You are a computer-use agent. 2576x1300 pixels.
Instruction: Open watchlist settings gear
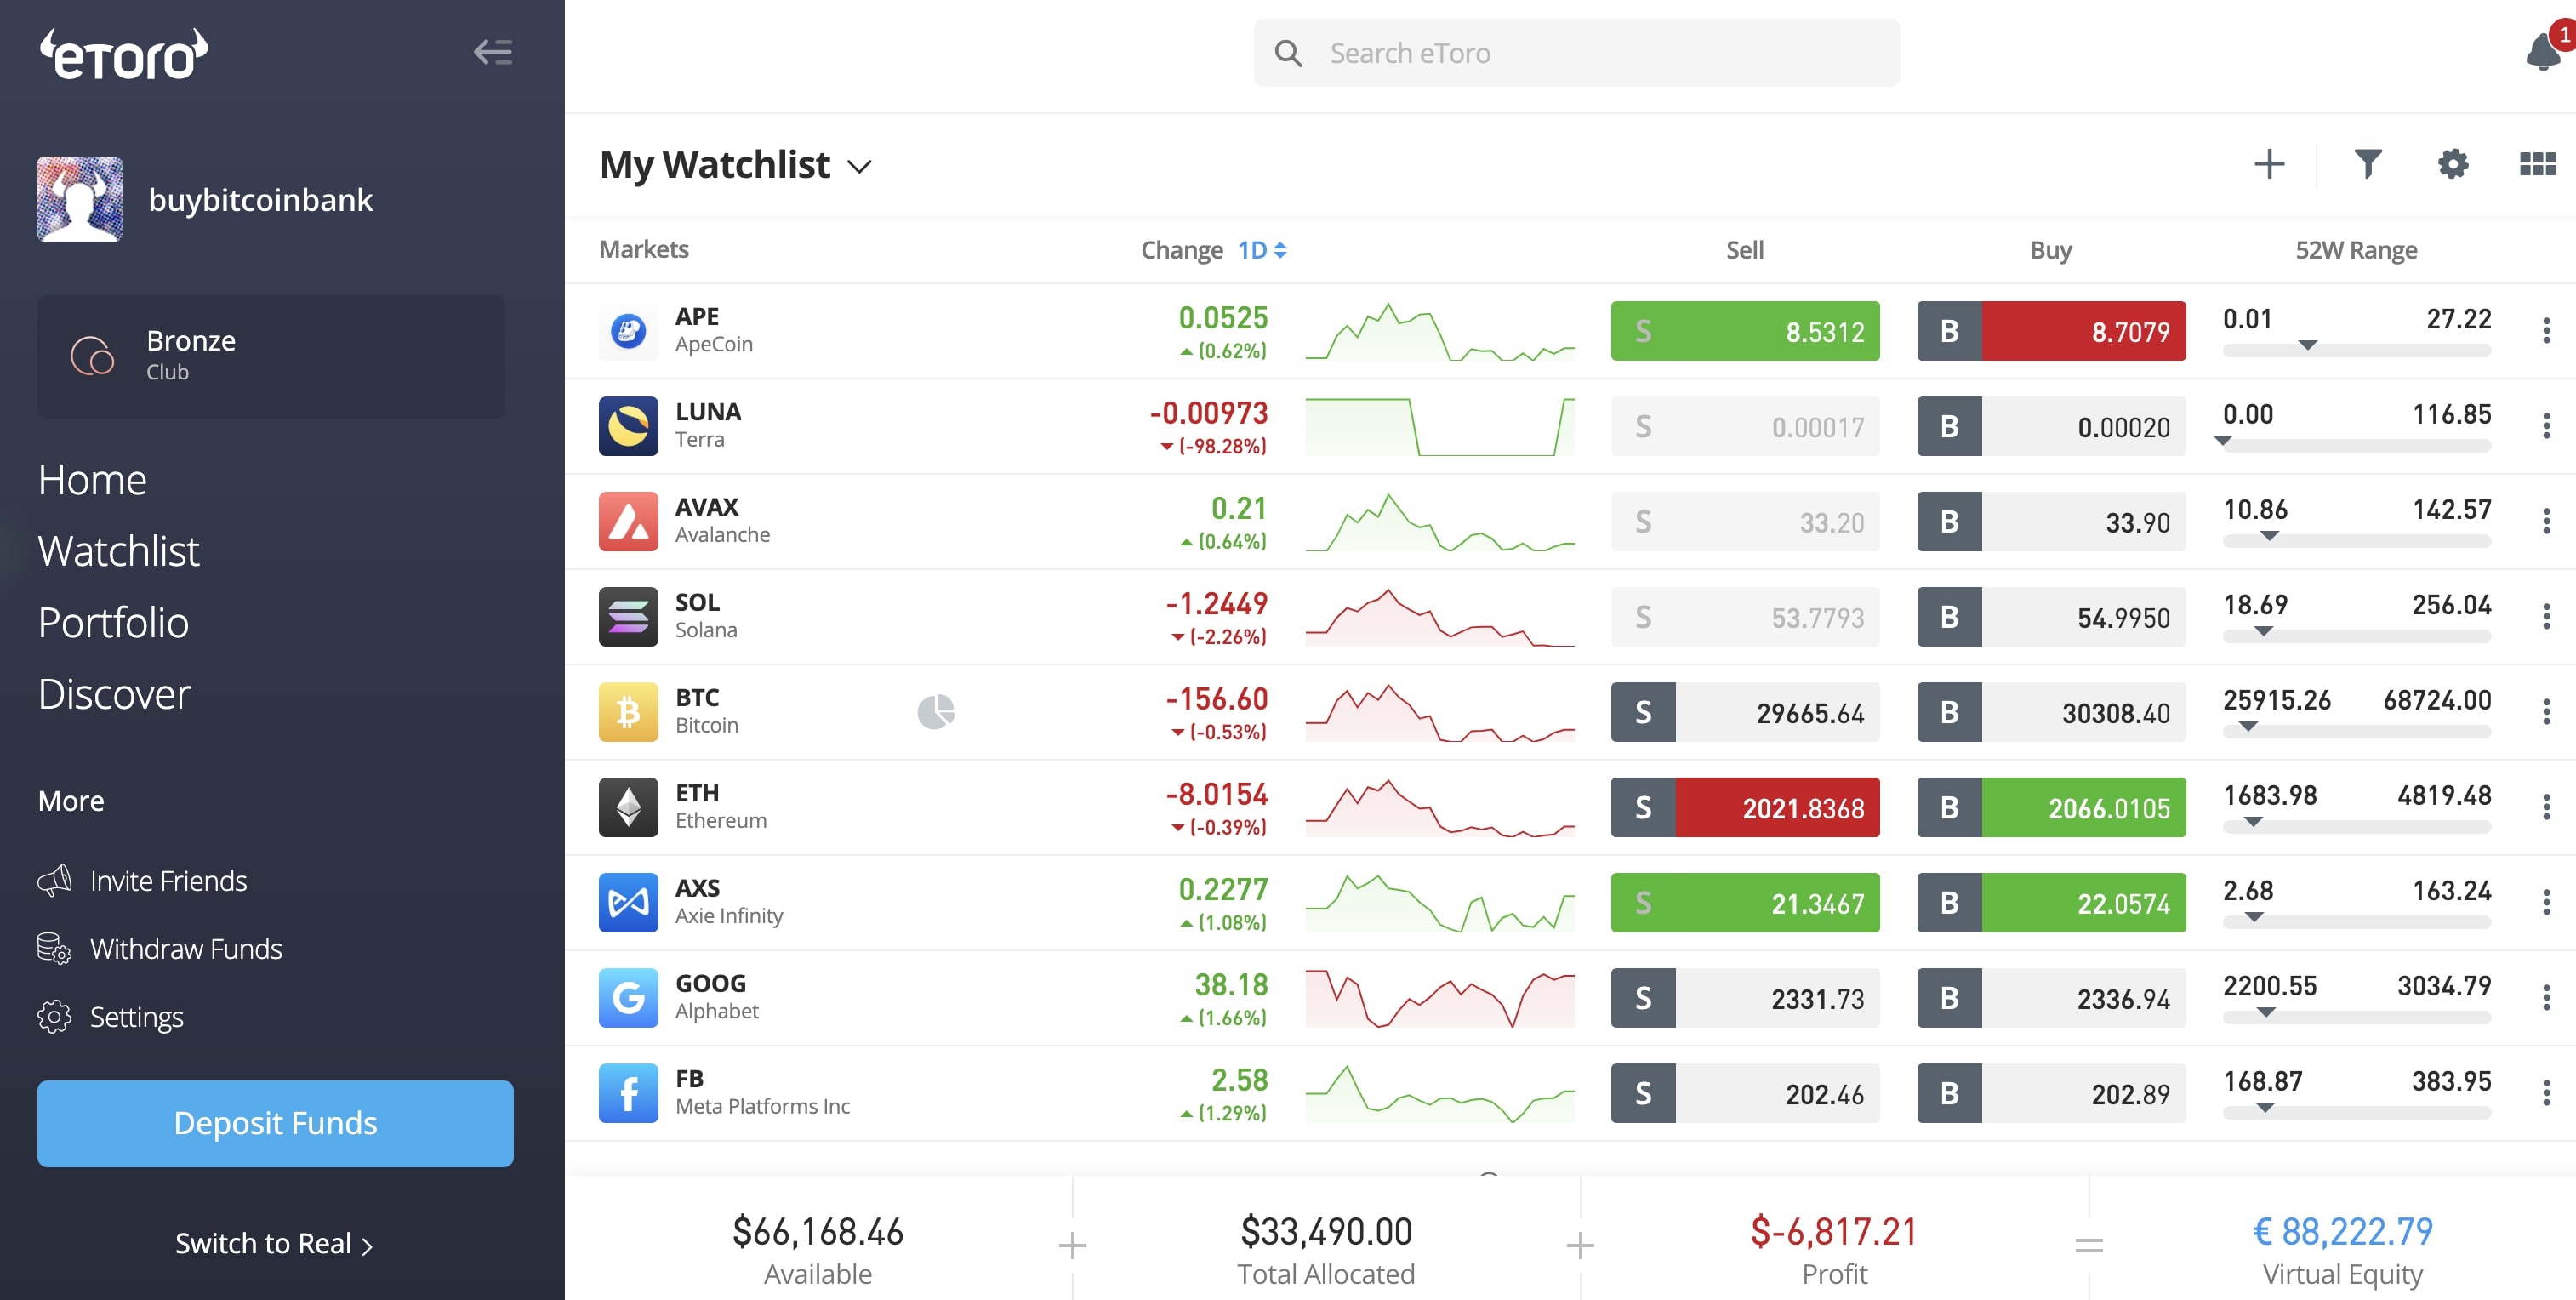tap(2452, 164)
